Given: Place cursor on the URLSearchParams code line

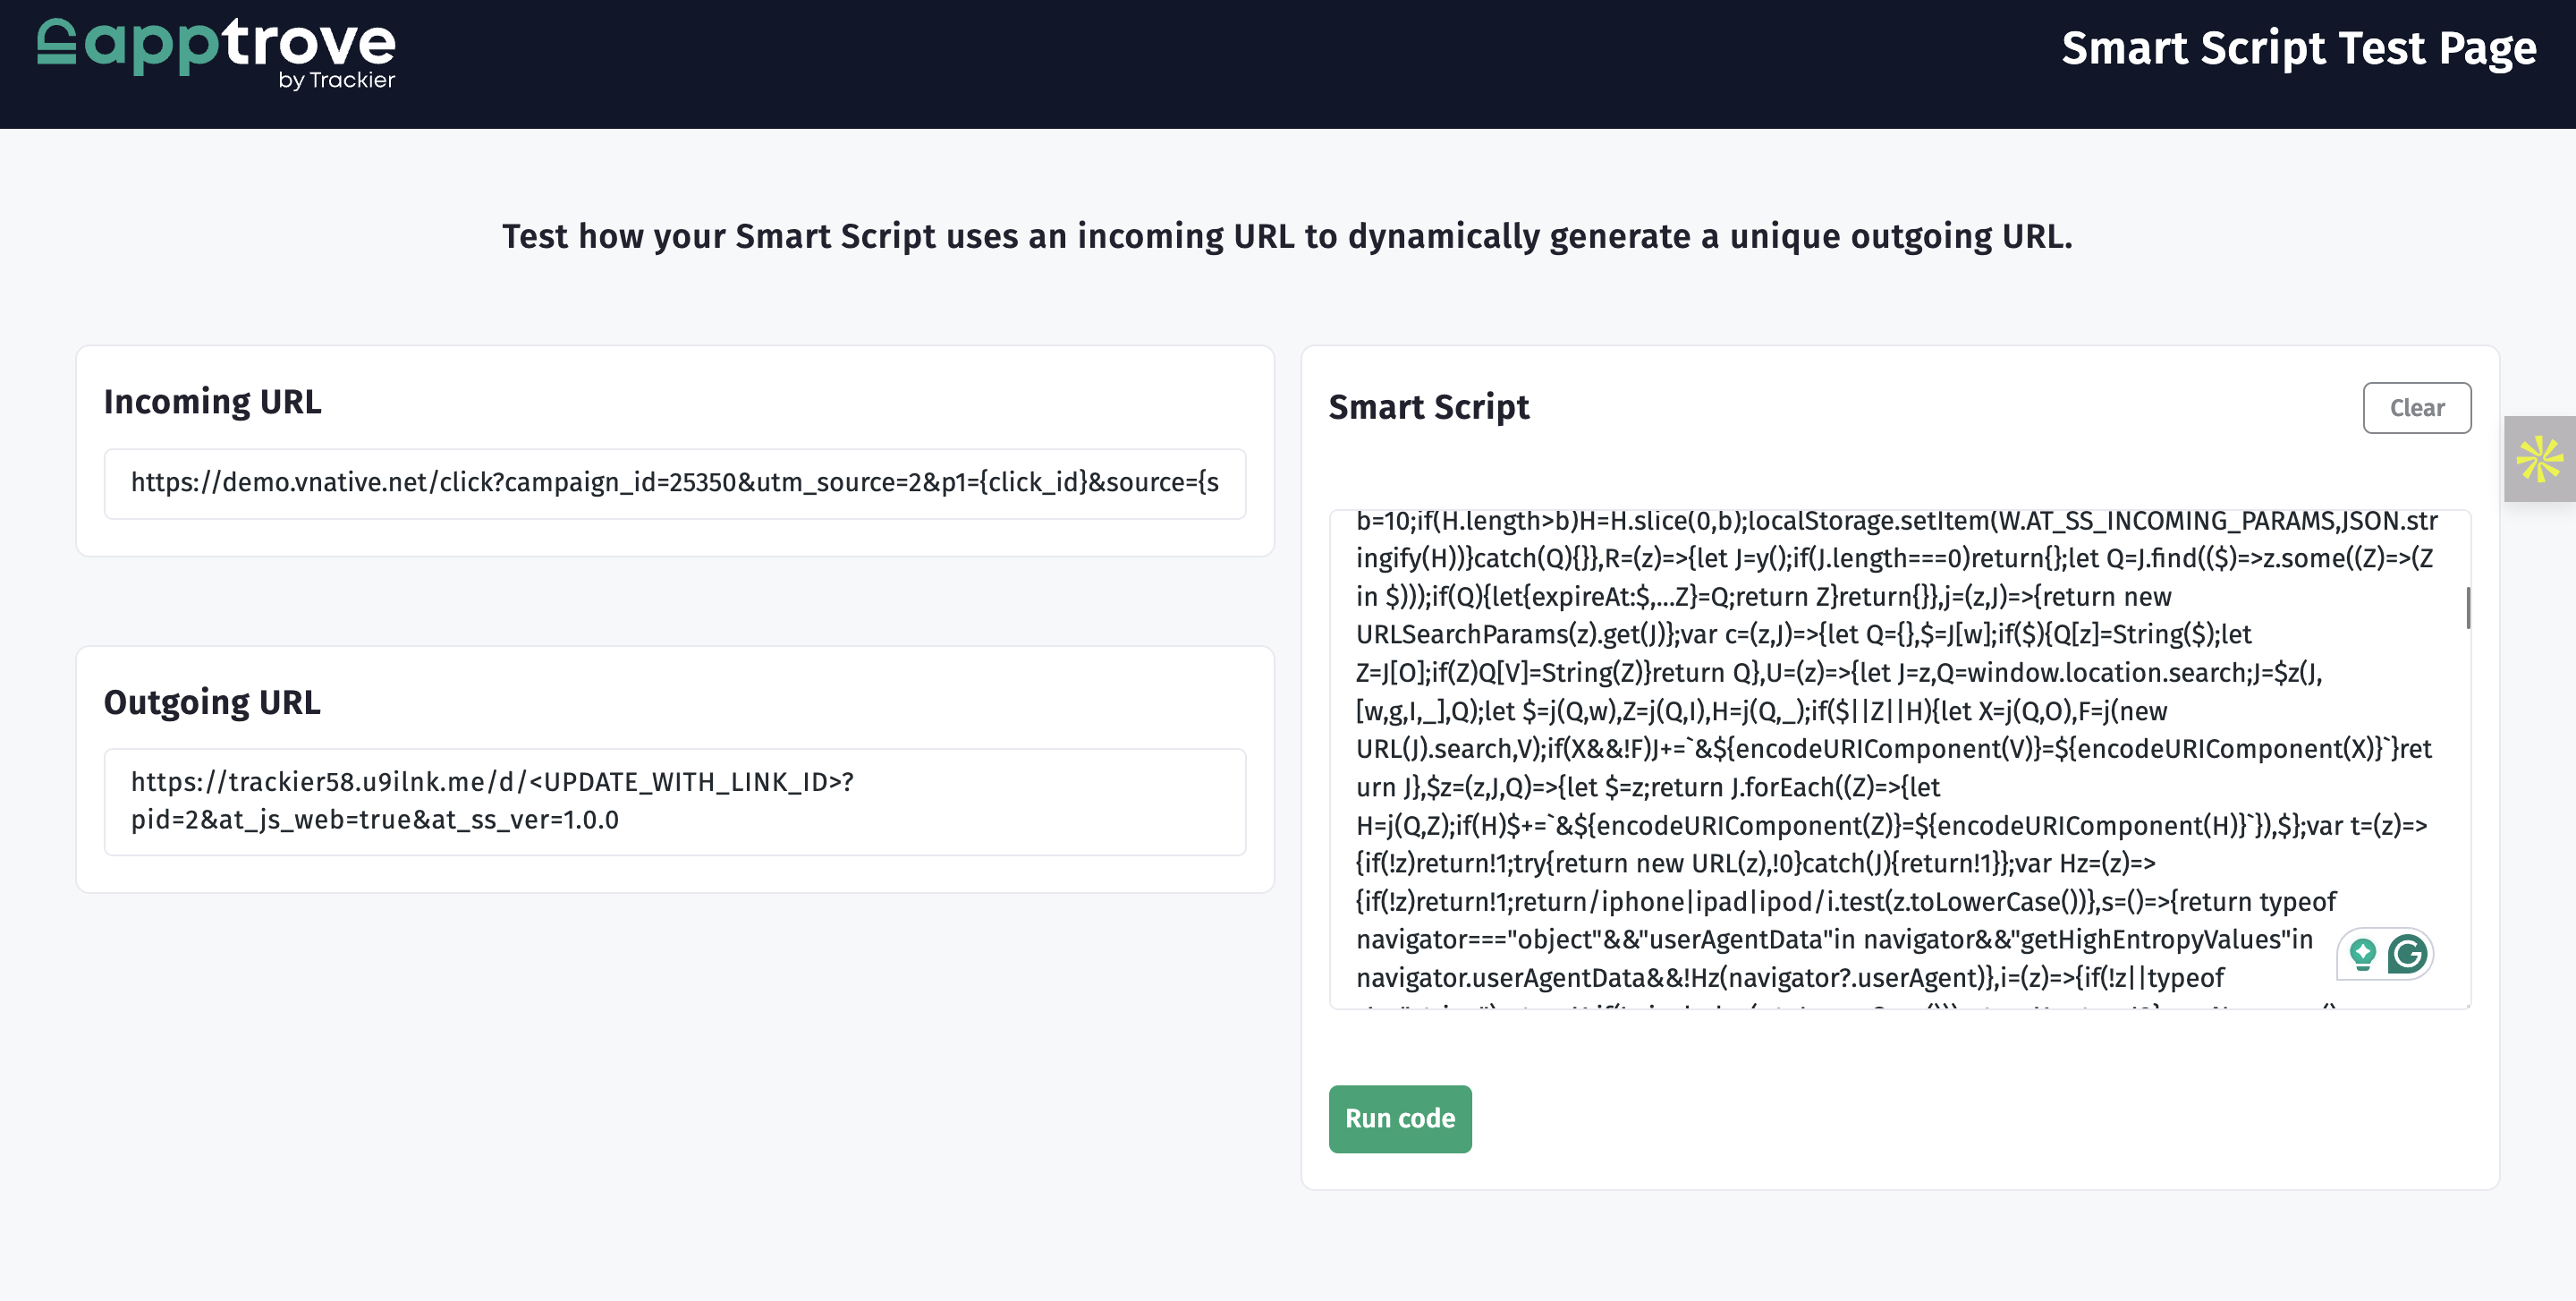Looking at the screenshot, I should click(x=1803, y=634).
